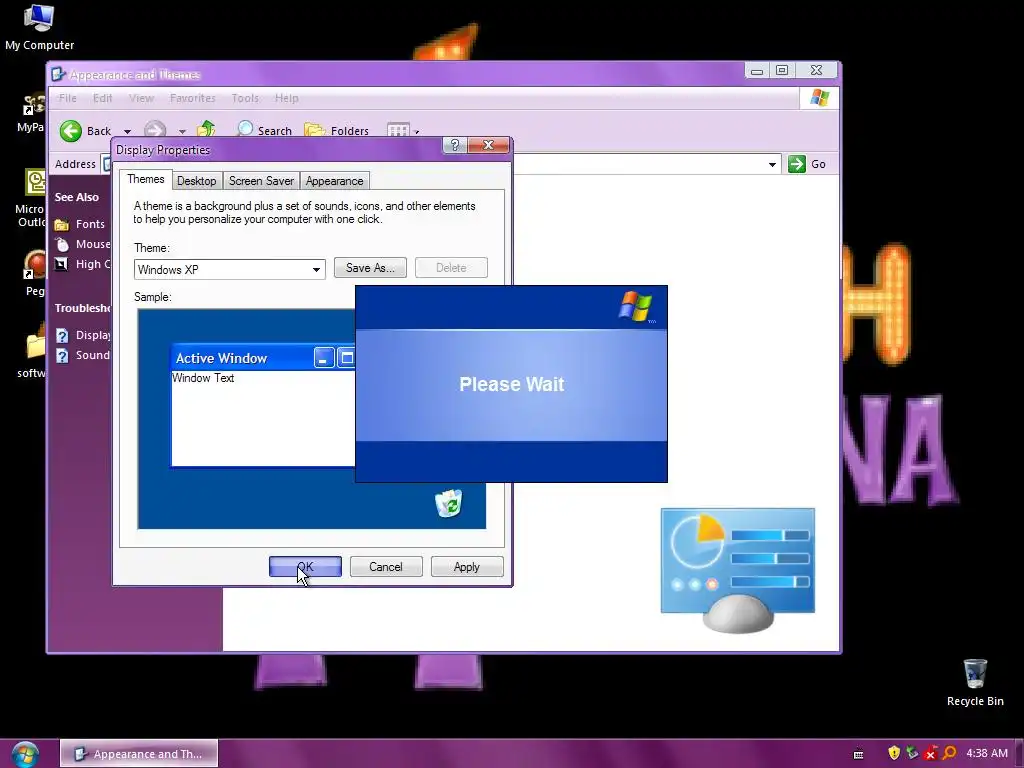
Task: Open Search in the explorer toolbar
Action: [x=264, y=130]
